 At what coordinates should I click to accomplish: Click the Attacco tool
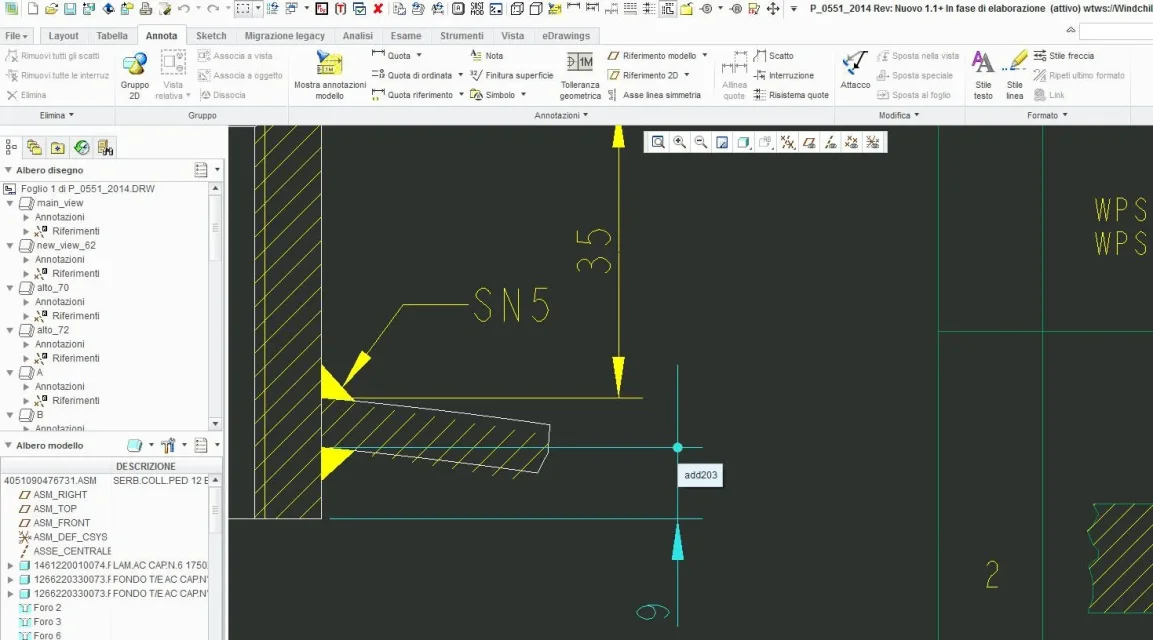pyautogui.click(x=855, y=71)
